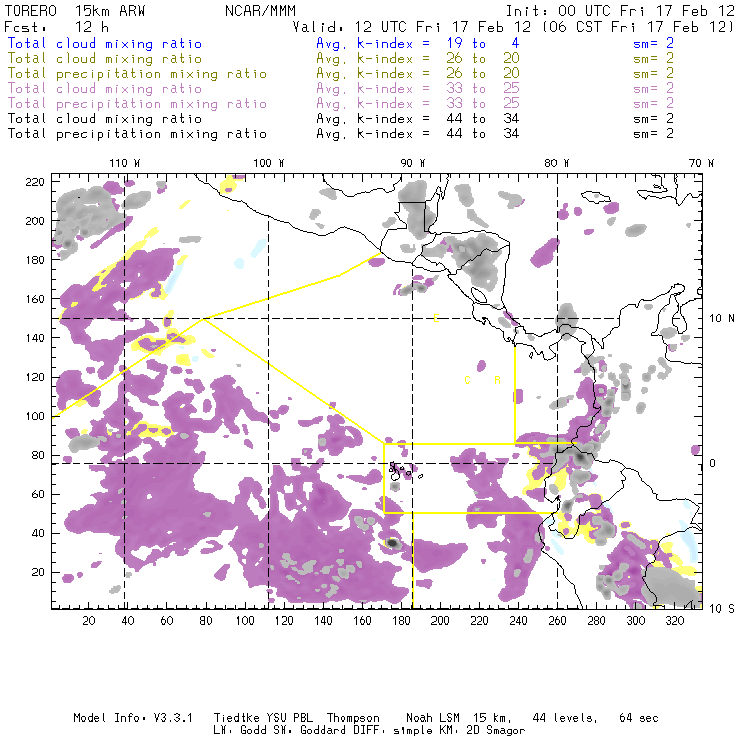
Task: Click the olive 'Total cloud mixing ratio' legend line
Action: pos(105,59)
